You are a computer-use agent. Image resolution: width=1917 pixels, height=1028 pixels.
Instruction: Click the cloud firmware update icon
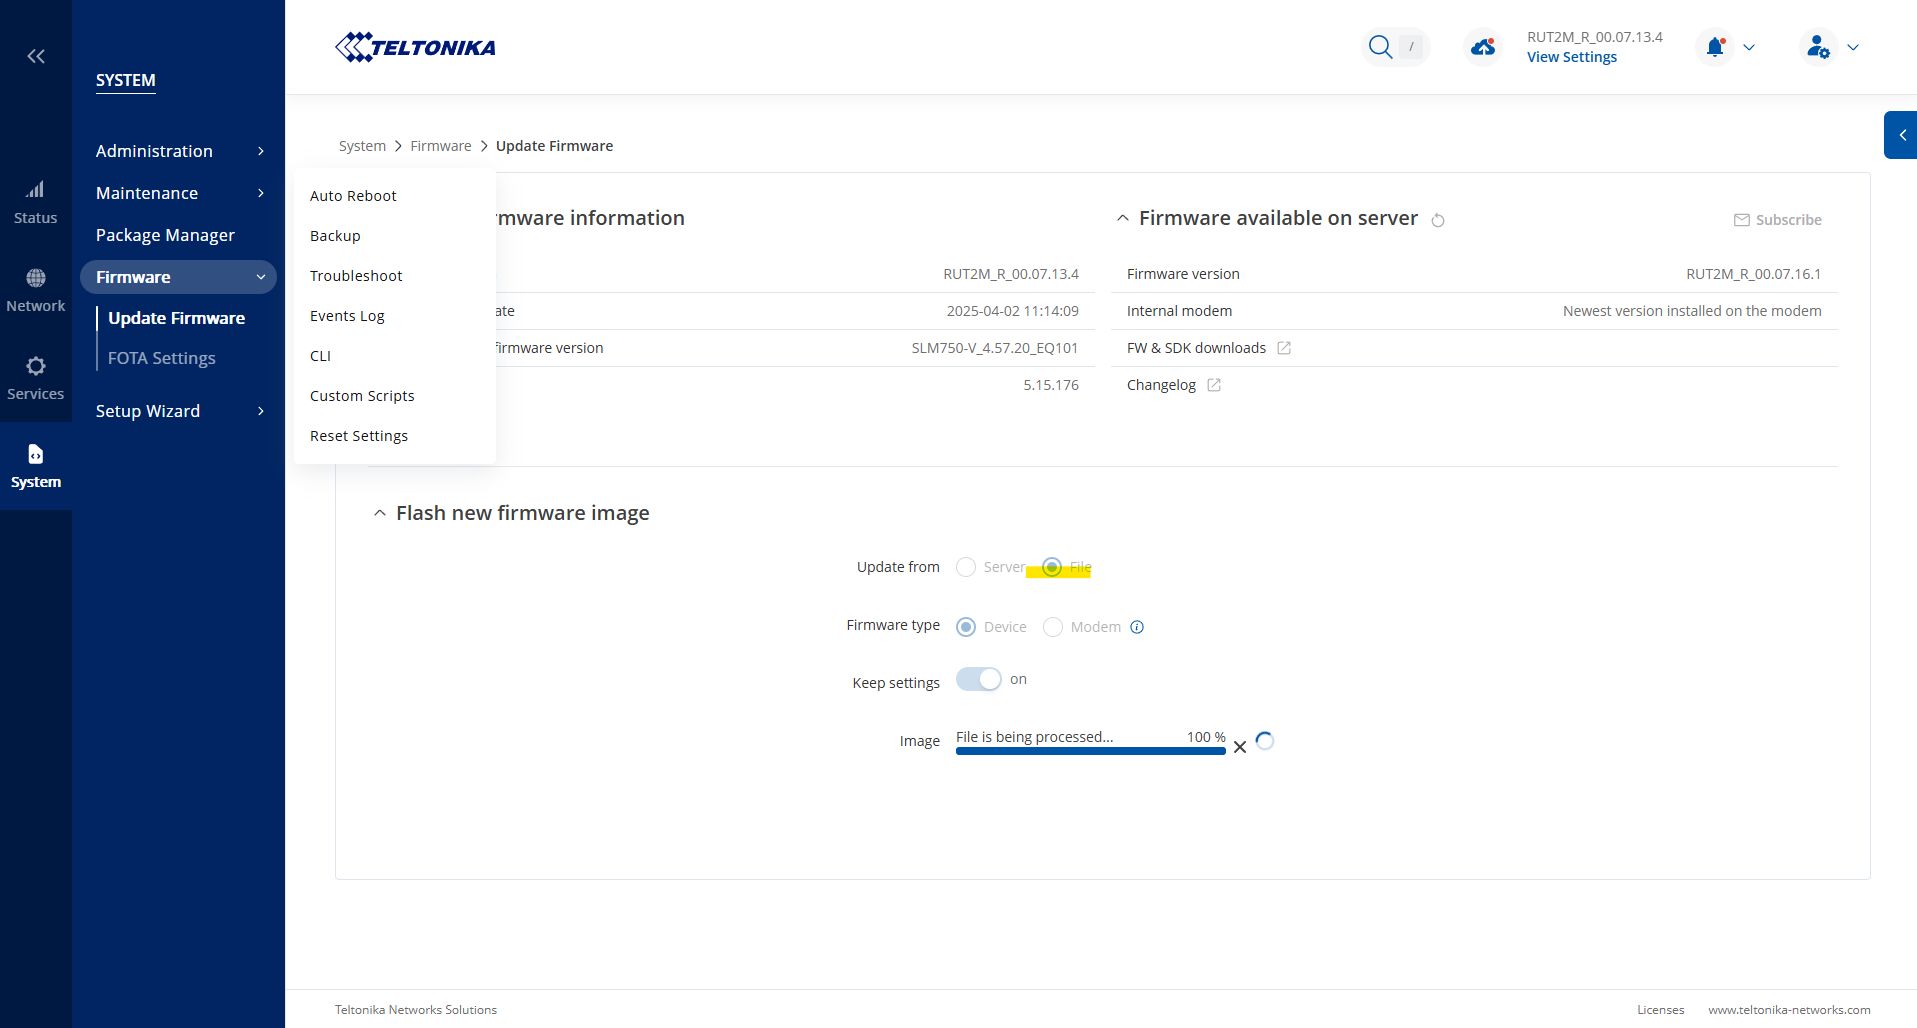click(1483, 47)
